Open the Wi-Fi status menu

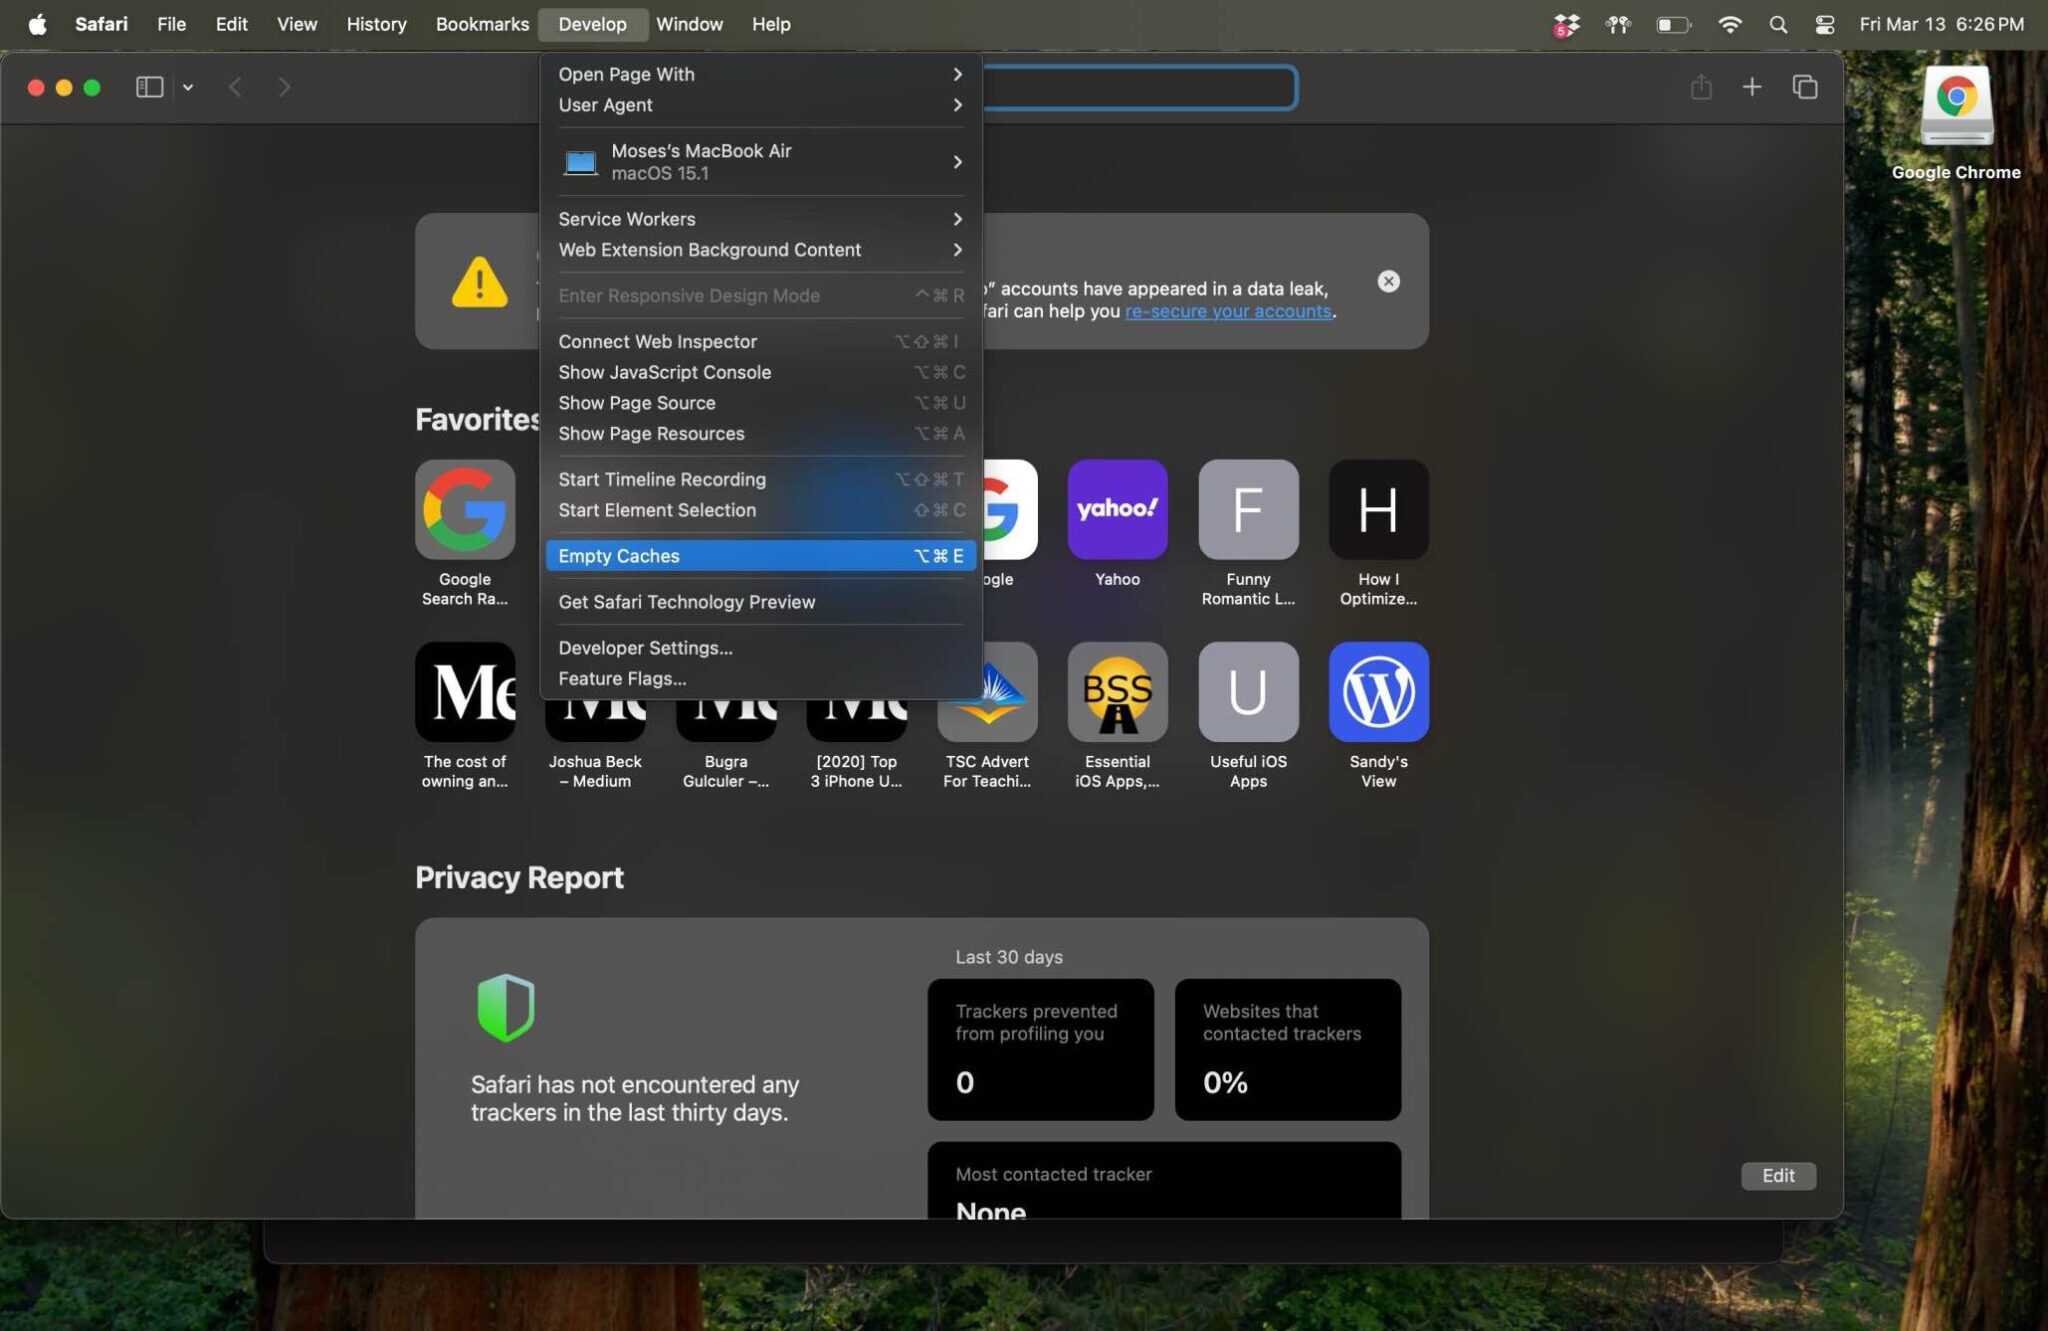coord(1729,25)
